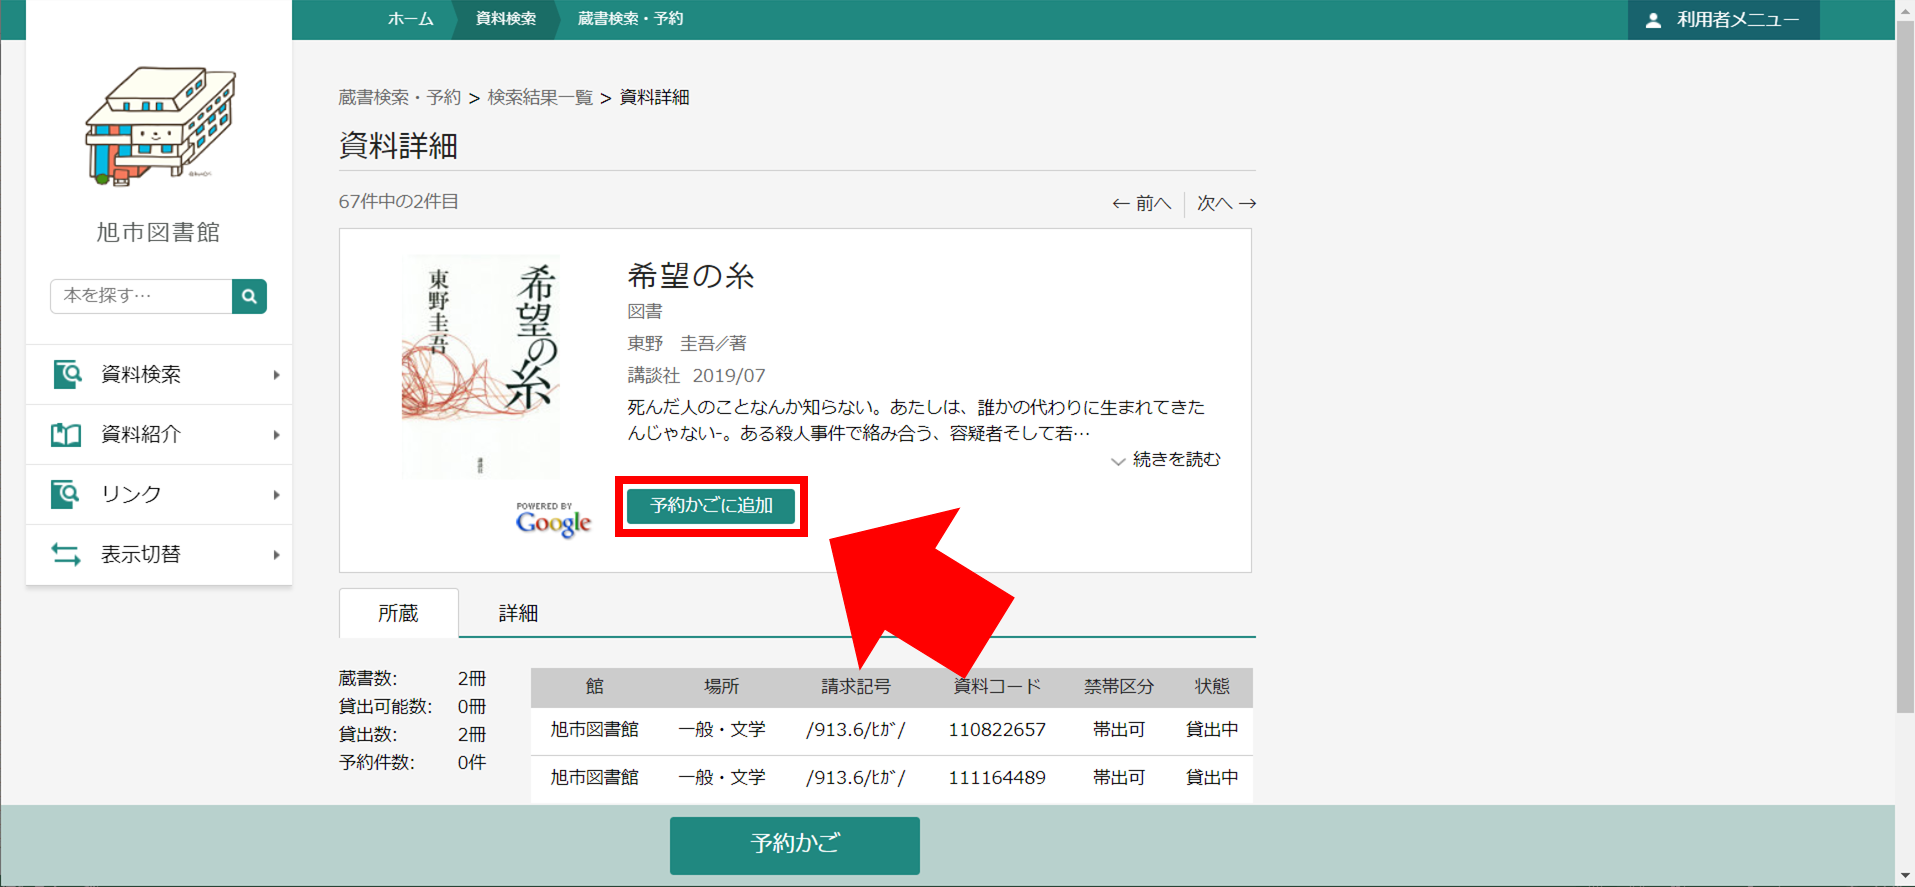1915x887 pixels.
Task: Open the 利用者メニュー menu
Action: (1724, 20)
